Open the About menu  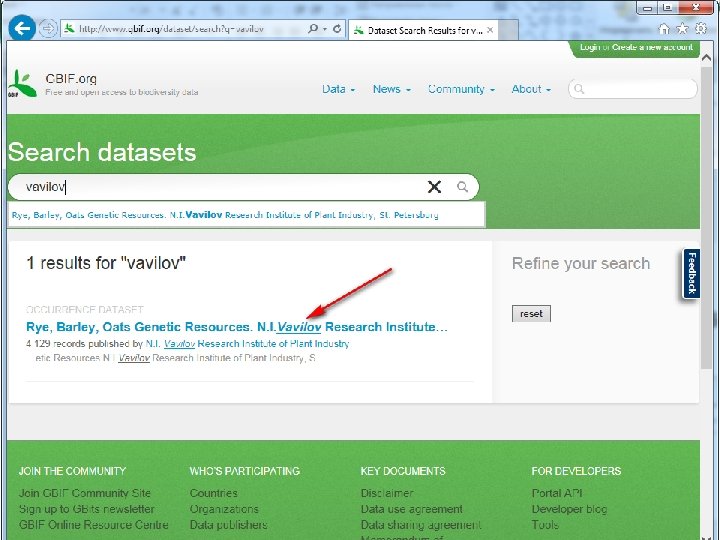531,89
